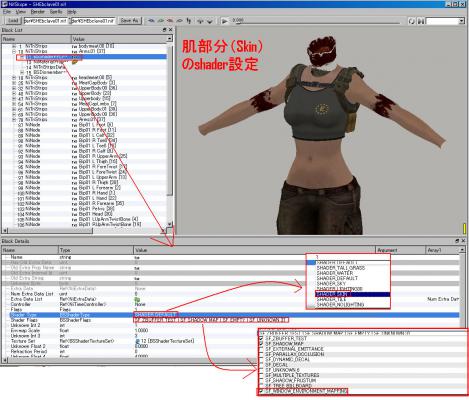Enable SF_MULTIPLE_TEXTURES checkbox
This screenshot has height=400, width=469.
click(x=262, y=375)
